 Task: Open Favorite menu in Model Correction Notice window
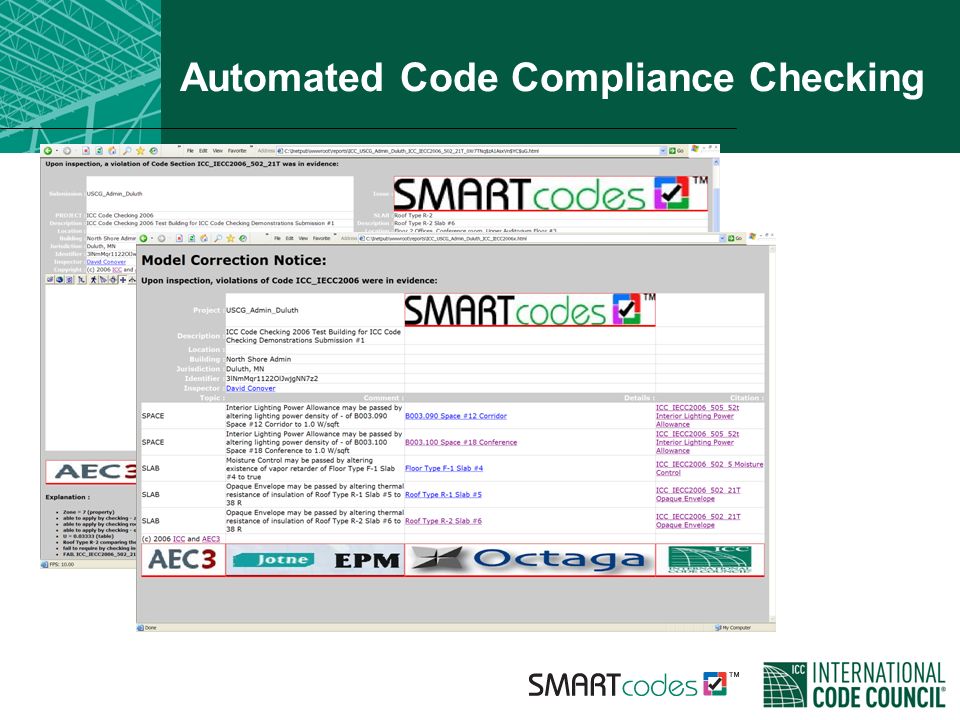(x=321, y=238)
